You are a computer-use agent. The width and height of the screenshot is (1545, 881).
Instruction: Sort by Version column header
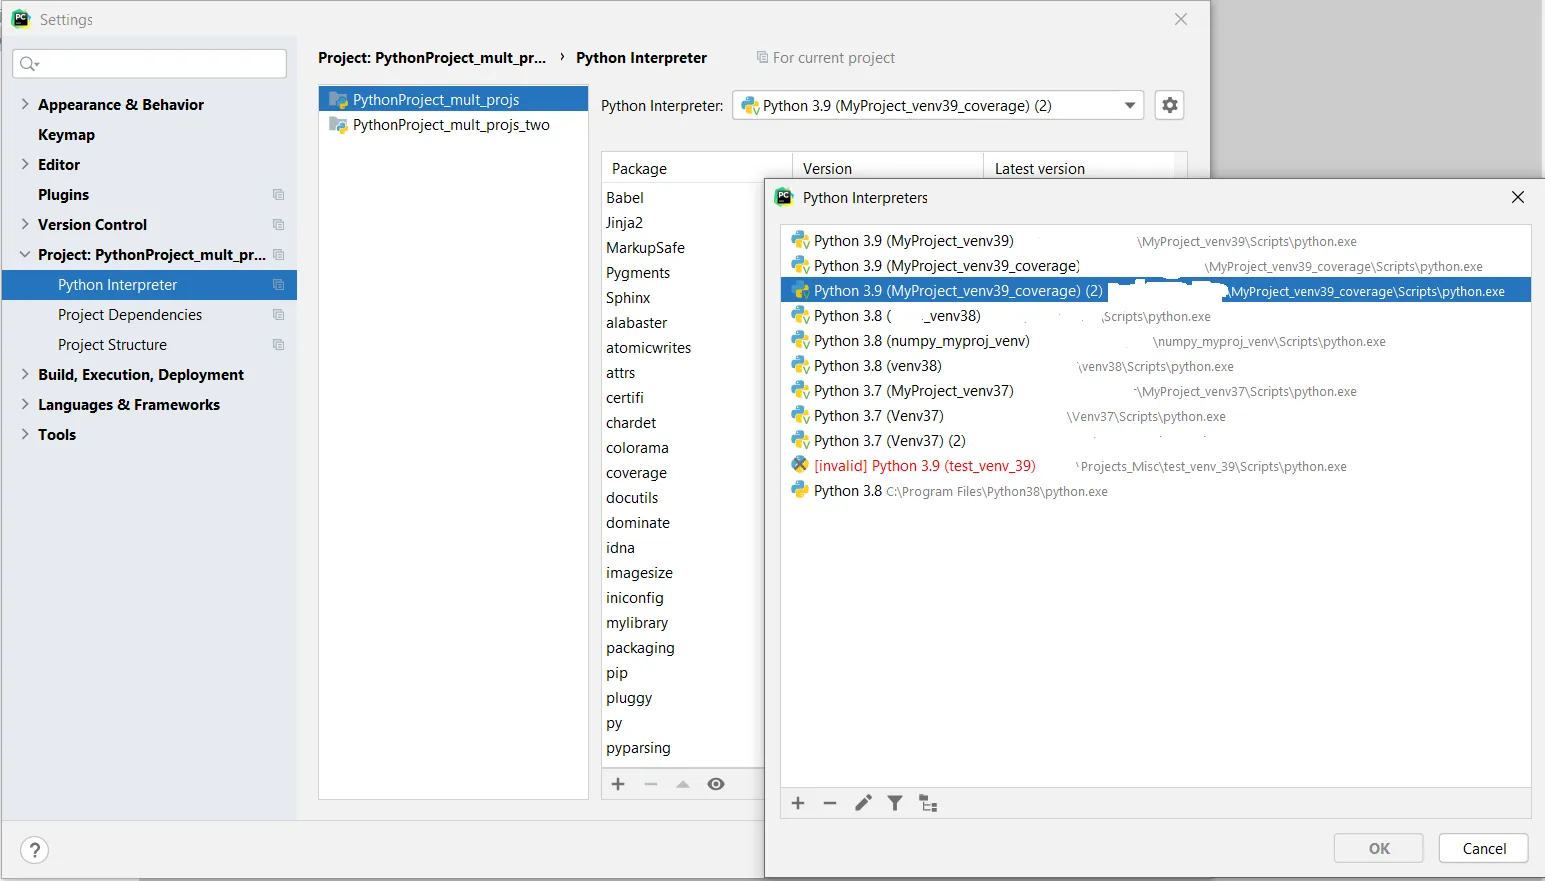click(x=888, y=168)
